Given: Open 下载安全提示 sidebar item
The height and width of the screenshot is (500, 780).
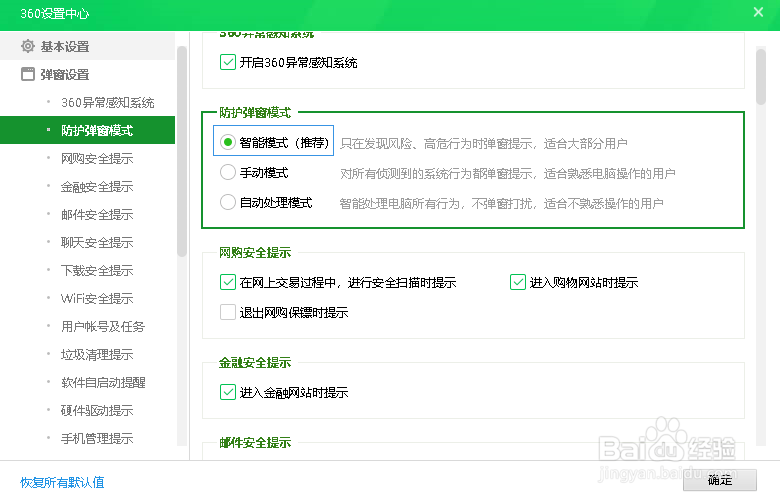Looking at the screenshot, I should point(97,271).
